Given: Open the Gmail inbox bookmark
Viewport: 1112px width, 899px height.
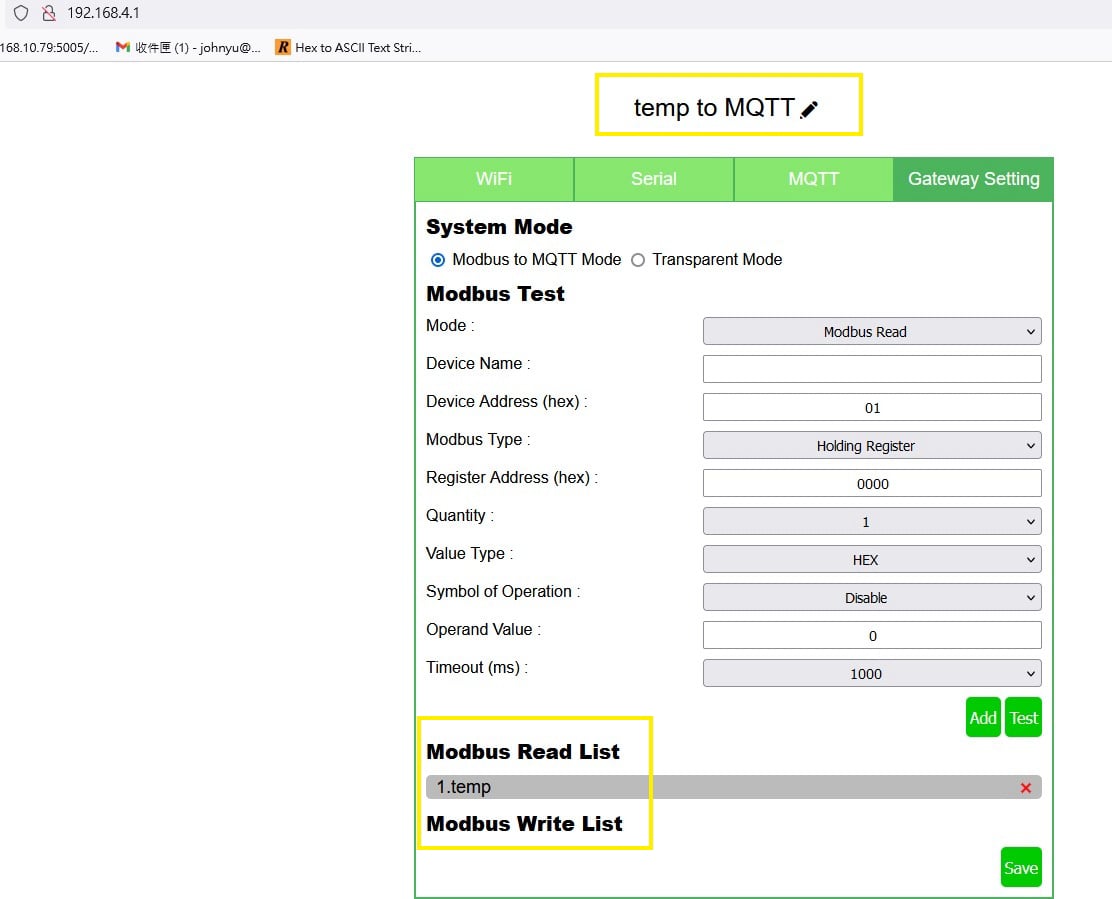Looking at the screenshot, I should click(188, 47).
